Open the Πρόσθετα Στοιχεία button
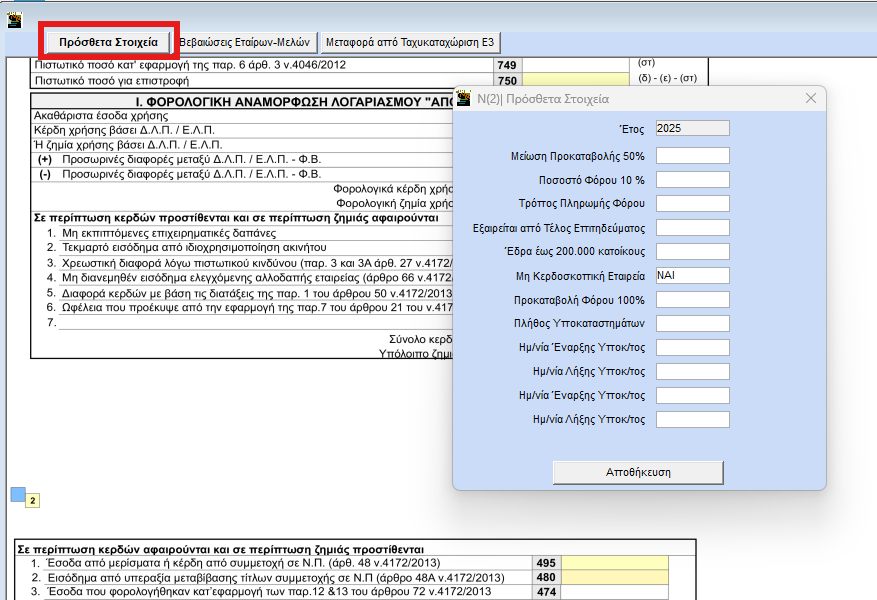 pos(108,42)
